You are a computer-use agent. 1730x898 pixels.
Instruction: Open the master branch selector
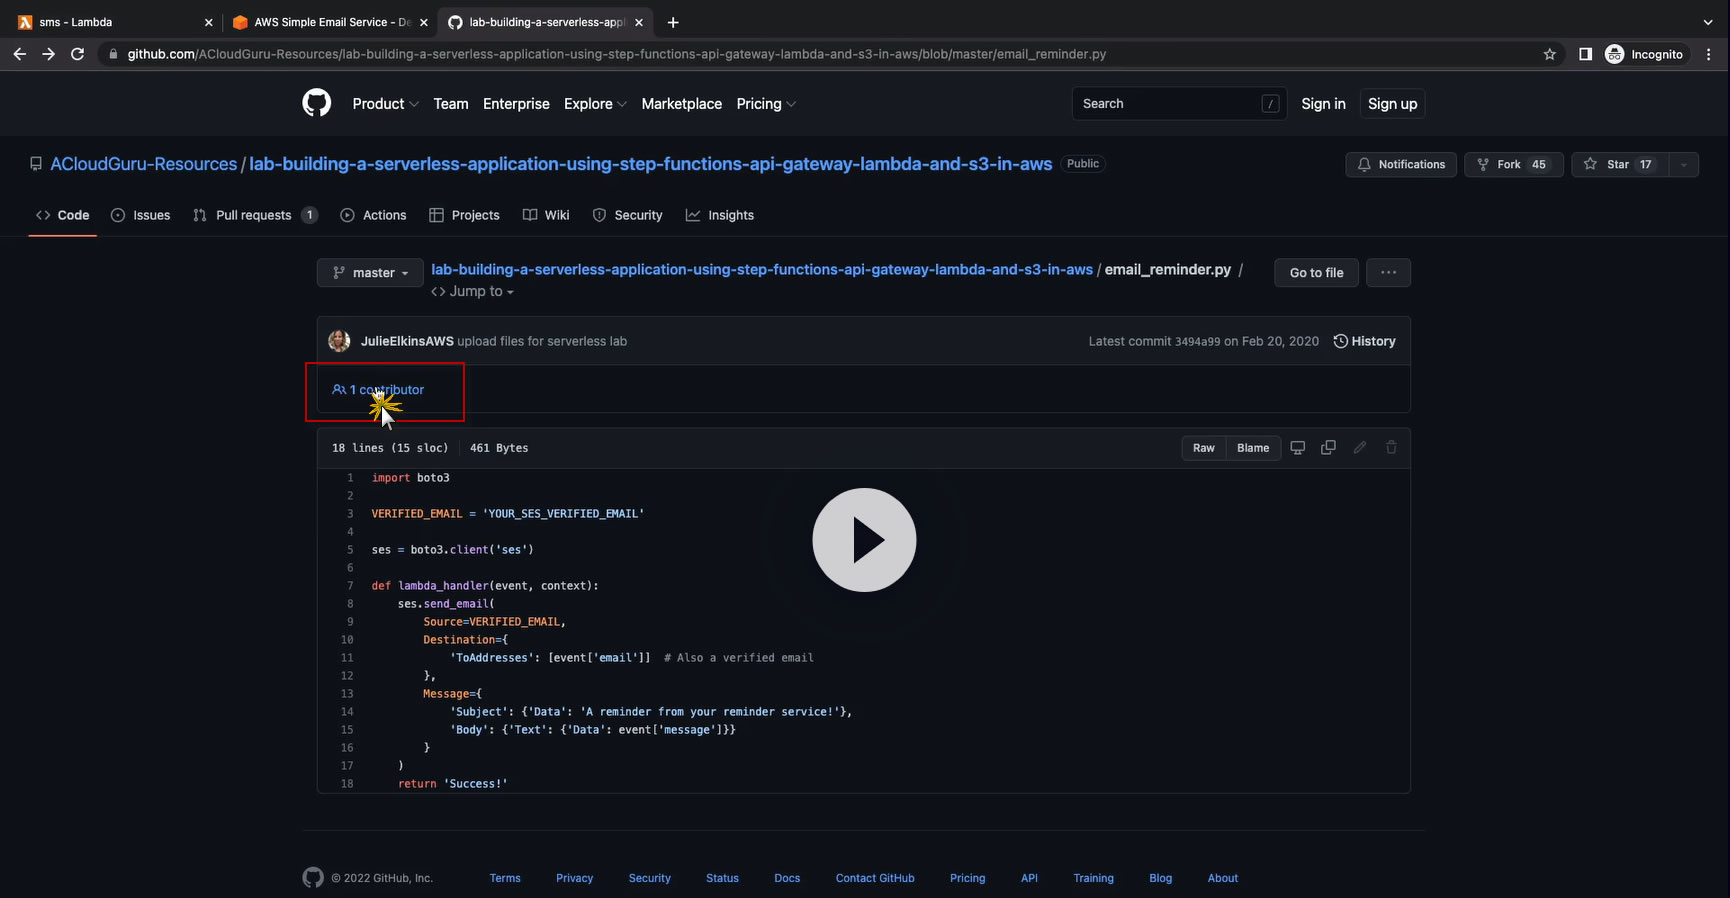370,272
